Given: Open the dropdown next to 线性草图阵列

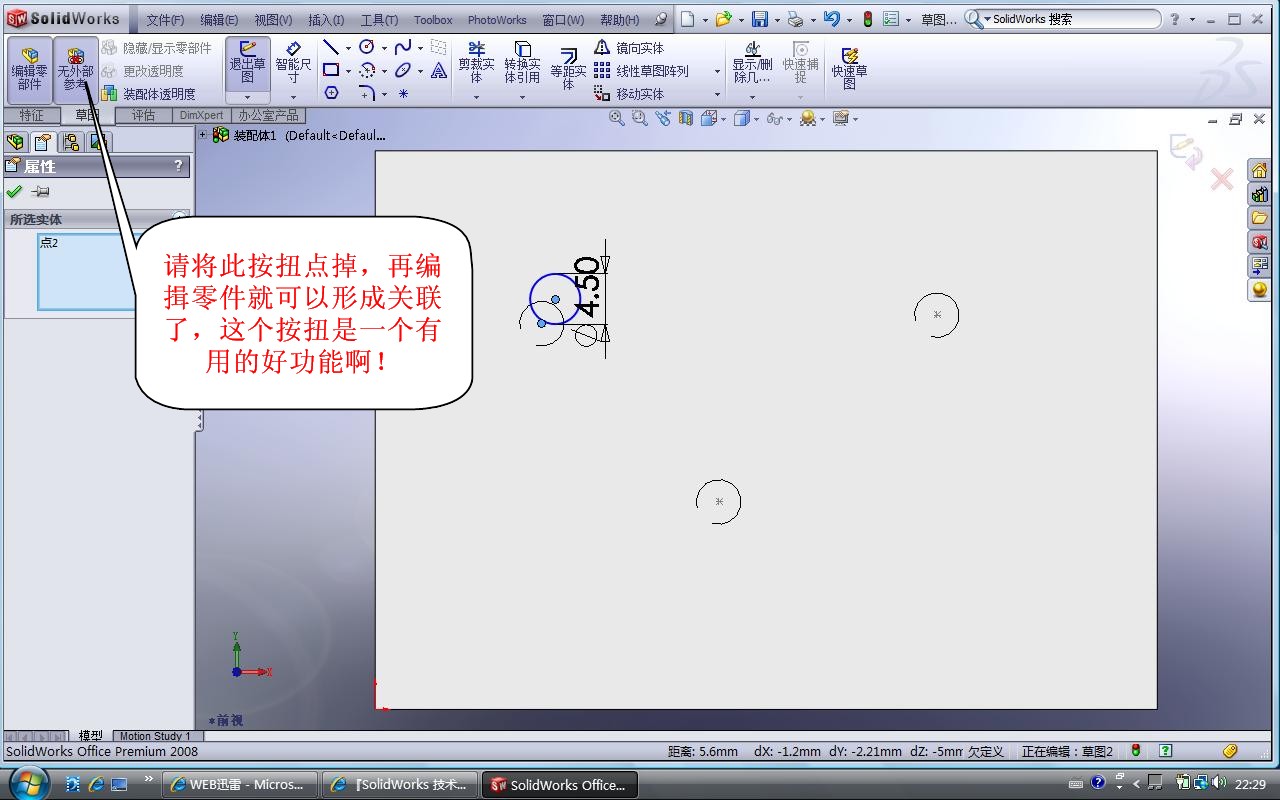Looking at the screenshot, I should coord(717,71).
